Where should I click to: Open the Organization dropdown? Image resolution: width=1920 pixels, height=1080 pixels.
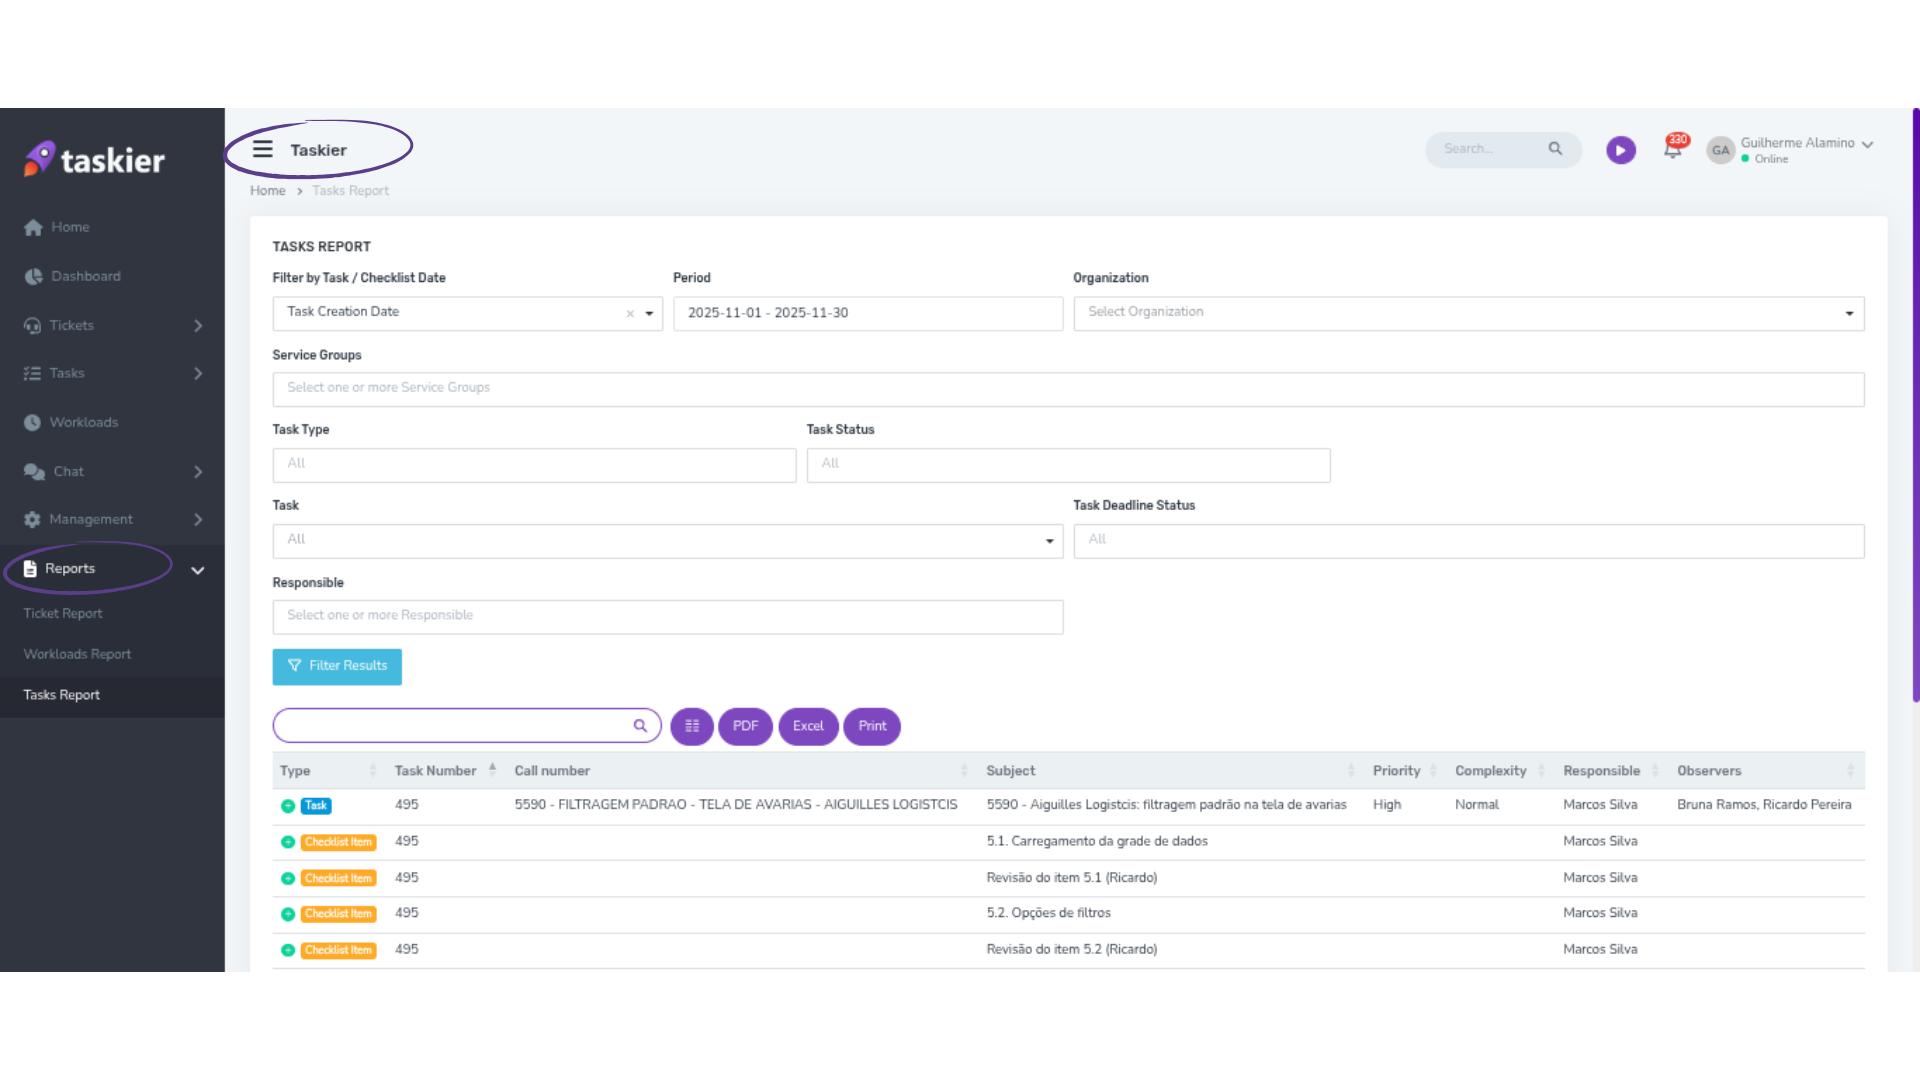tap(1468, 313)
